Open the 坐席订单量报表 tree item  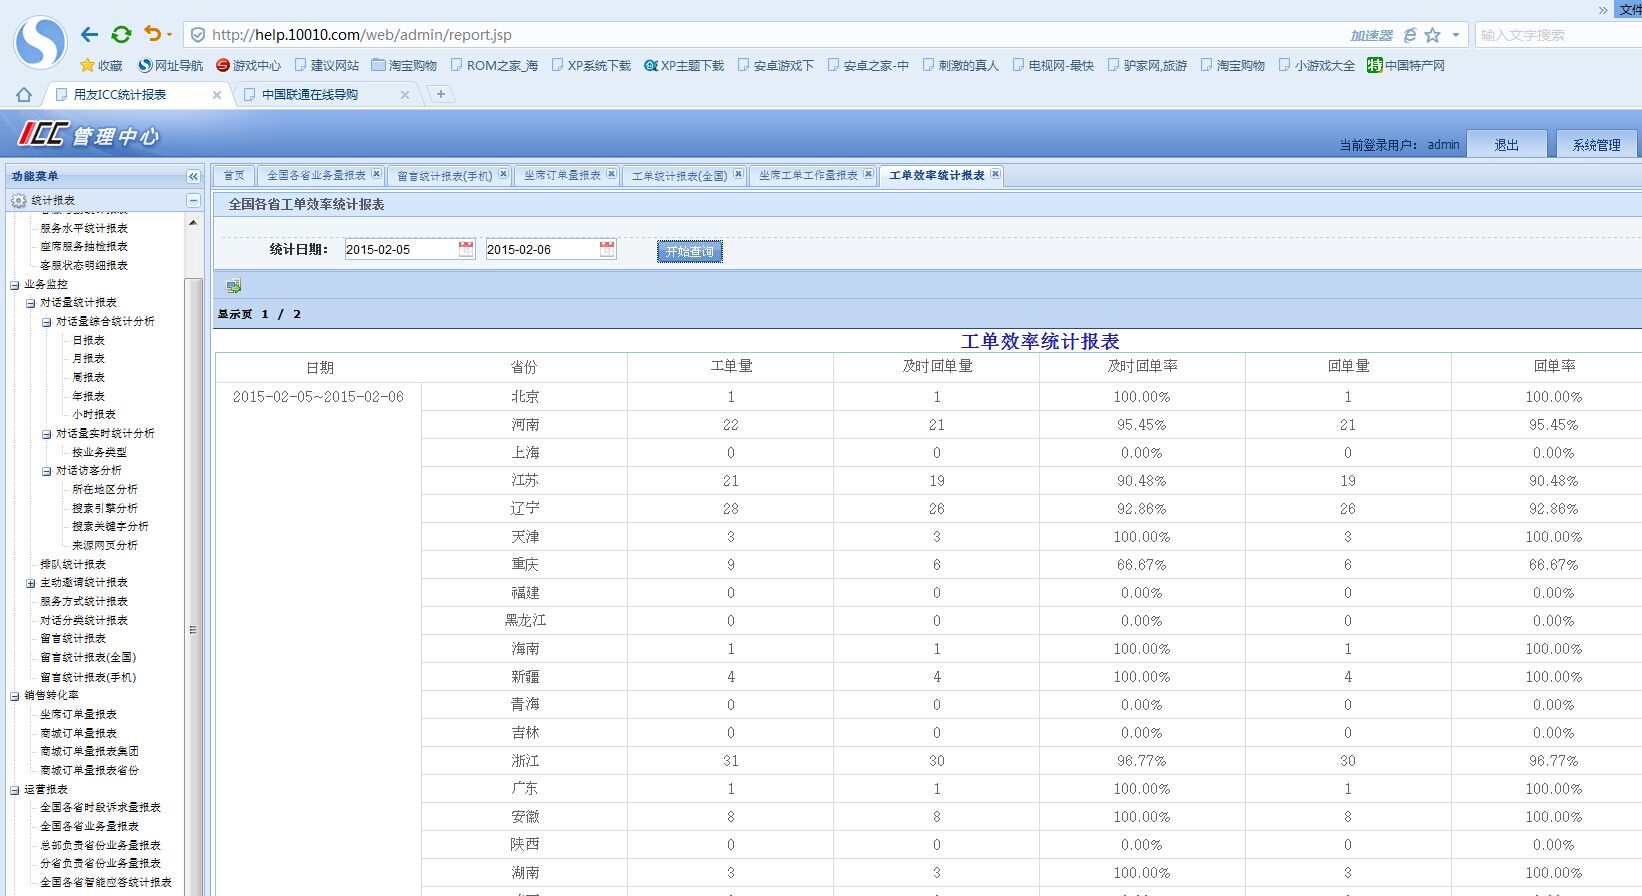coord(78,714)
